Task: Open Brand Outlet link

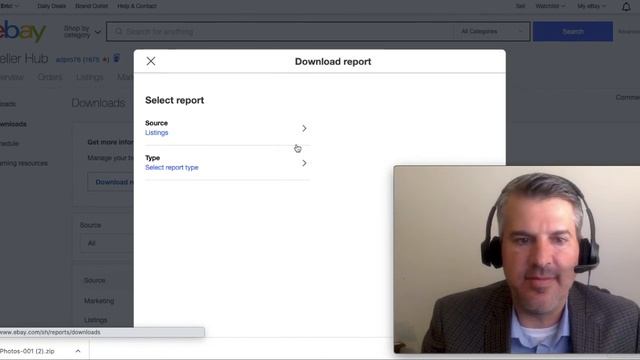Action: 91,6
